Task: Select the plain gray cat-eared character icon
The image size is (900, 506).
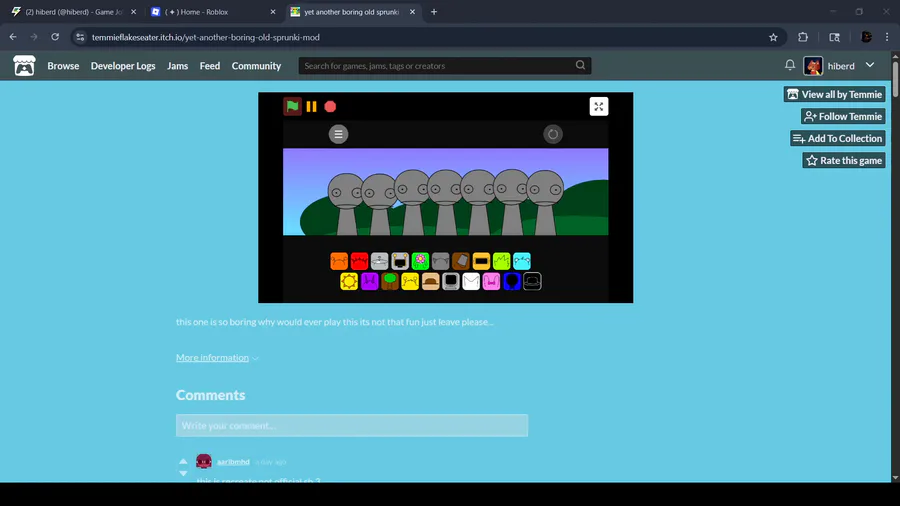Action: [x=440, y=261]
